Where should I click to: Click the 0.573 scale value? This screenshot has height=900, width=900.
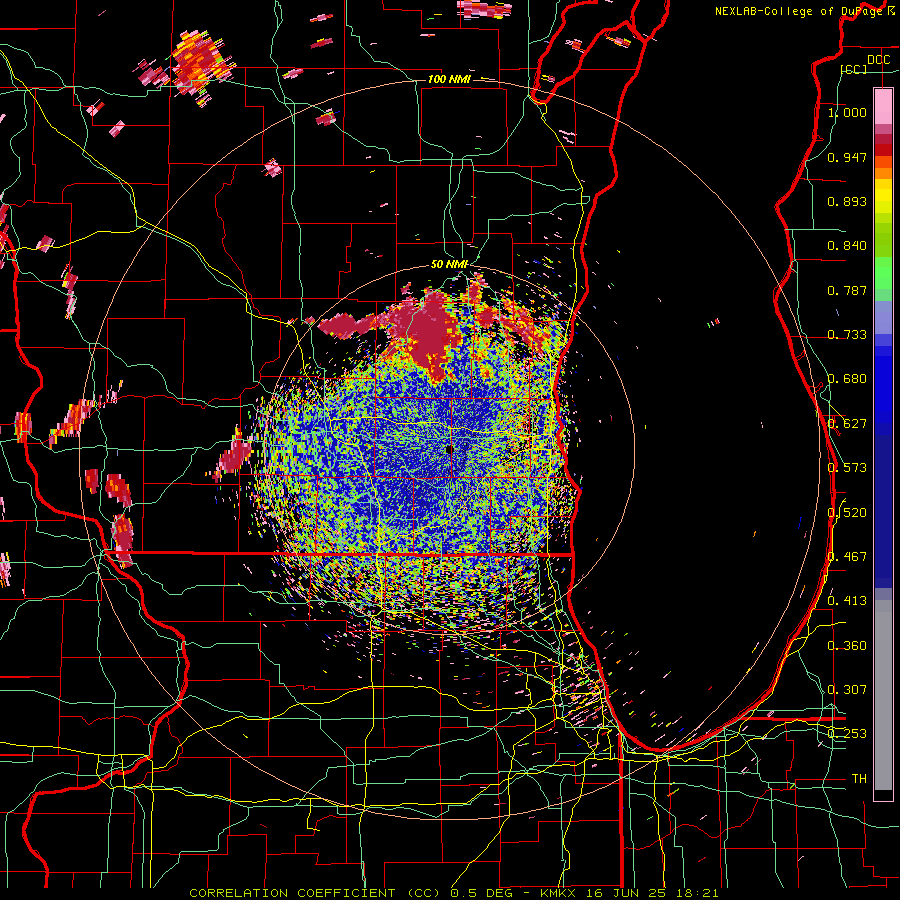click(x=847, y=468)
